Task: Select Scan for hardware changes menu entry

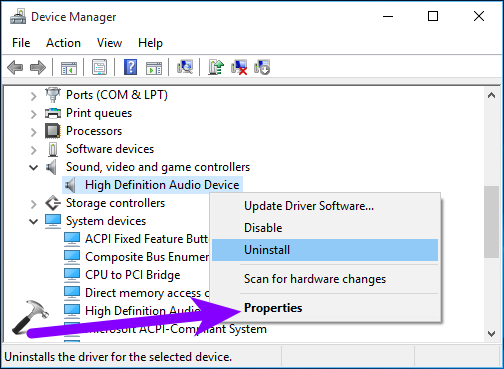Action: 325,279
